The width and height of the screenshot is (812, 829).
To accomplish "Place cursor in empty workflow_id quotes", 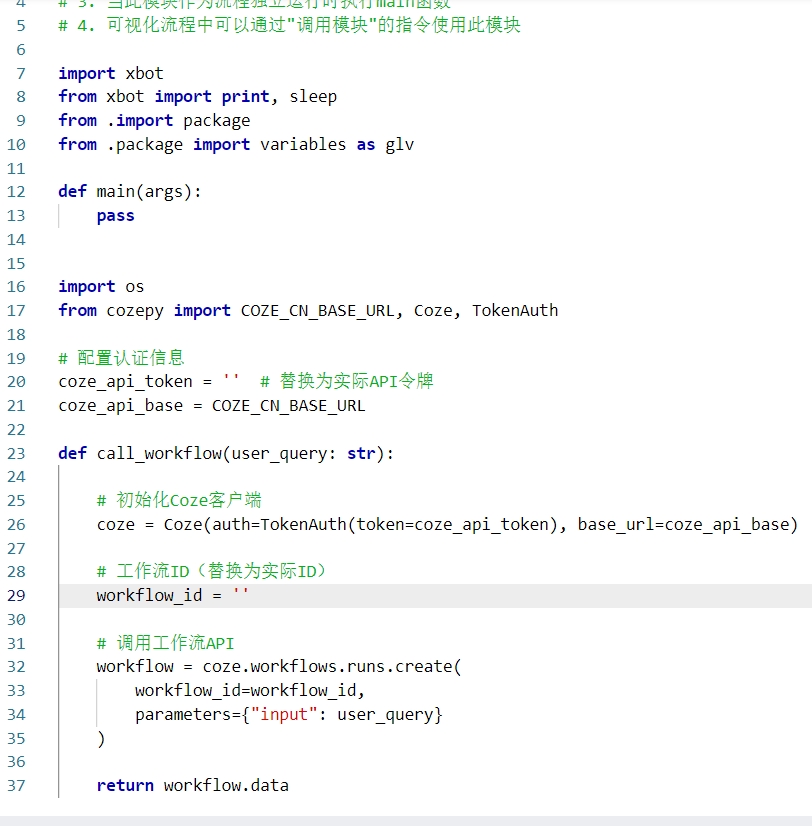I will pyautogui.click(x=240, y=595).
